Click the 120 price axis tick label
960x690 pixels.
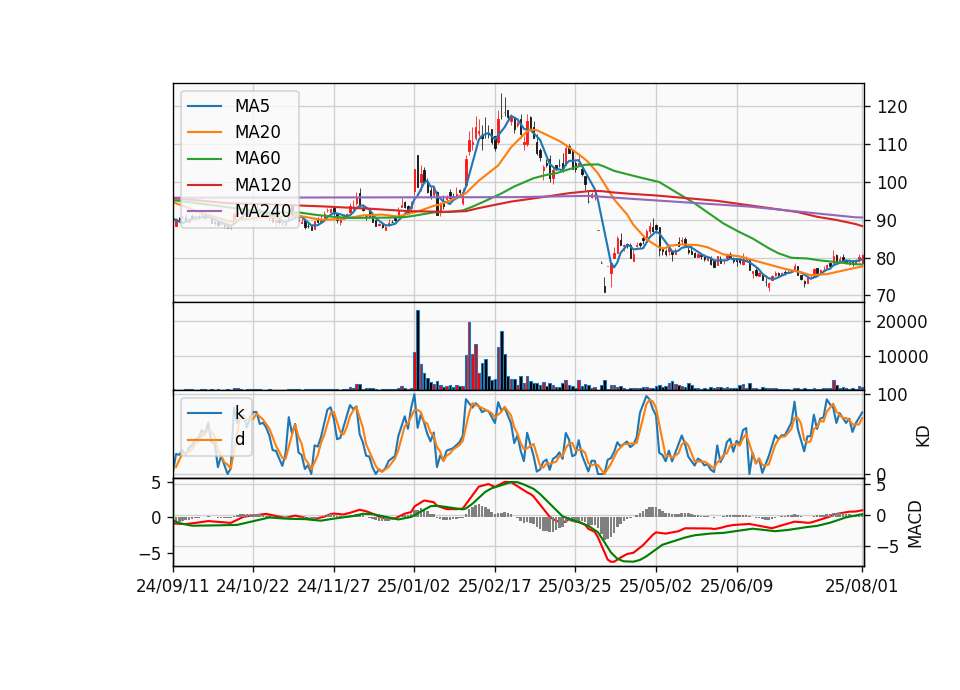(x=893, y=107)
